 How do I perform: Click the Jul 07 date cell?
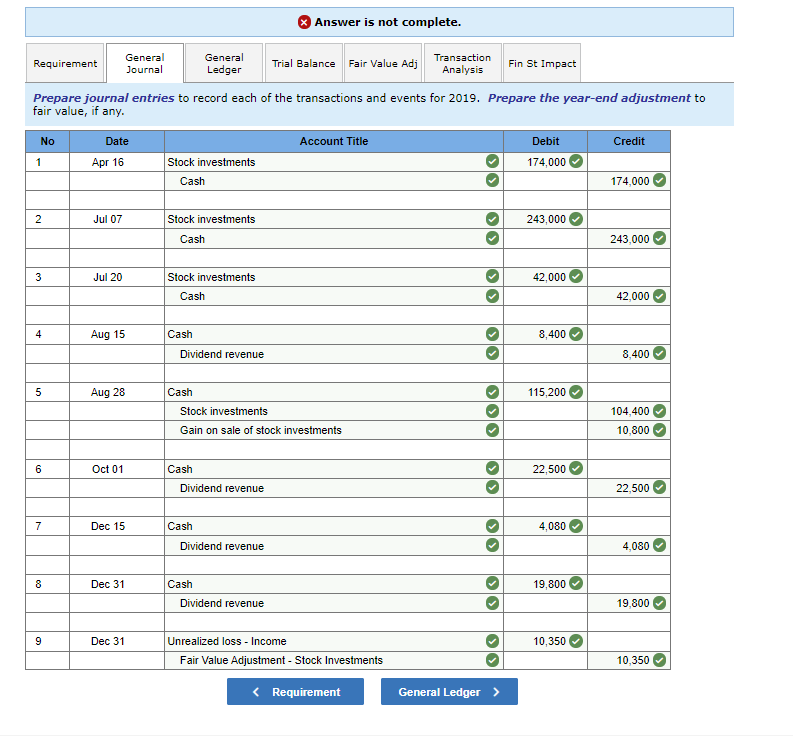(117, 220)
